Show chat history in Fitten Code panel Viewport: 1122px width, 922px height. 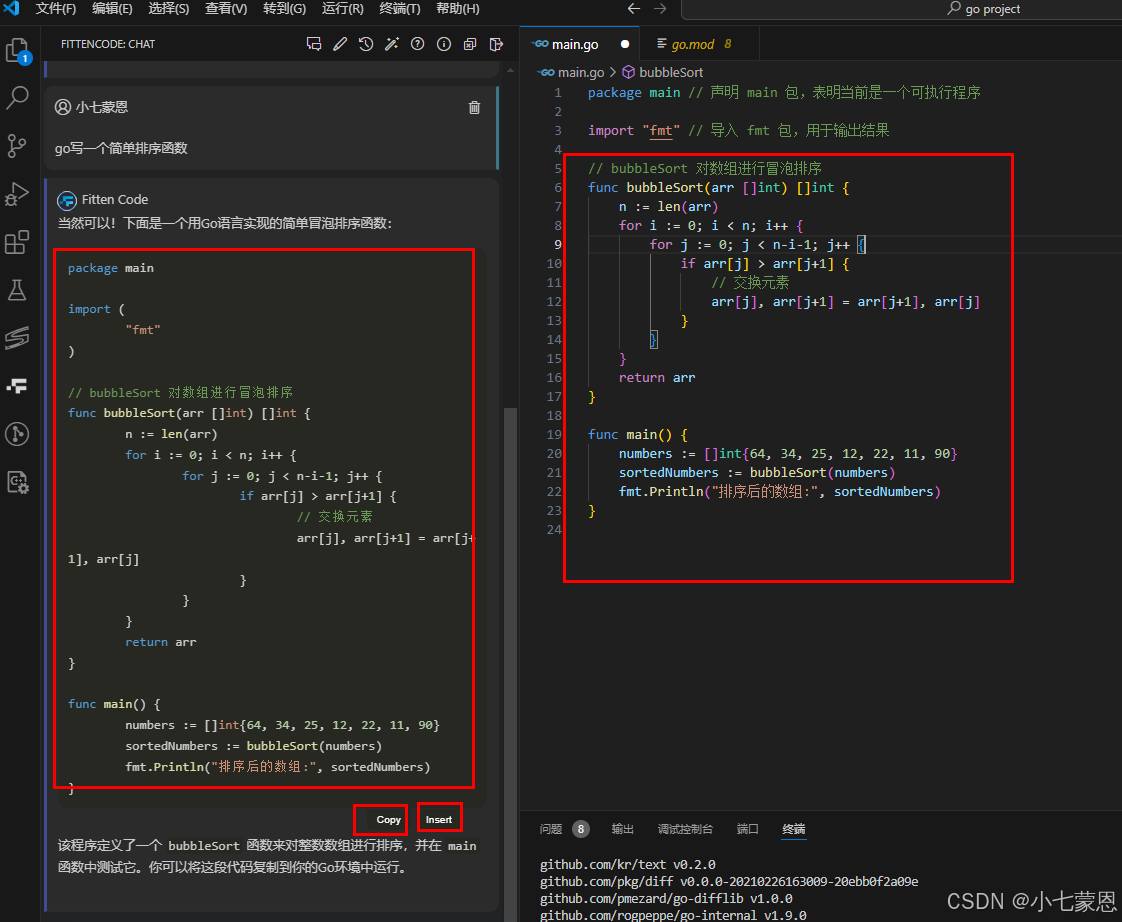366,44
